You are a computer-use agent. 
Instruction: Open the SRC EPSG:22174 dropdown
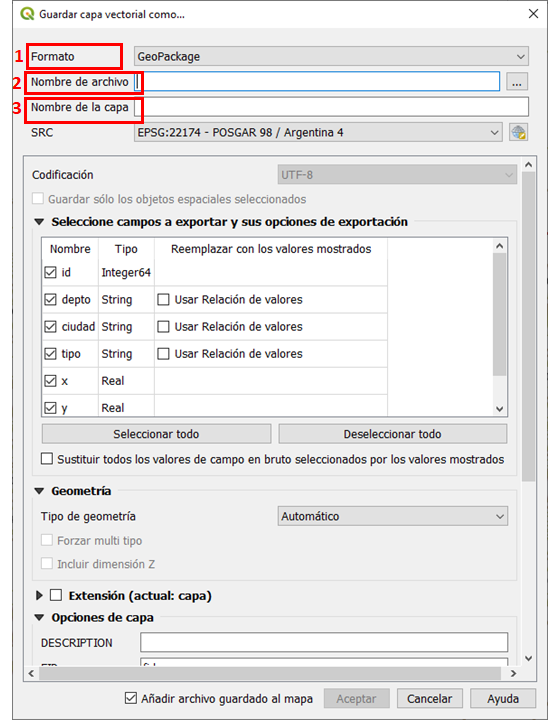tap(318, 133)
